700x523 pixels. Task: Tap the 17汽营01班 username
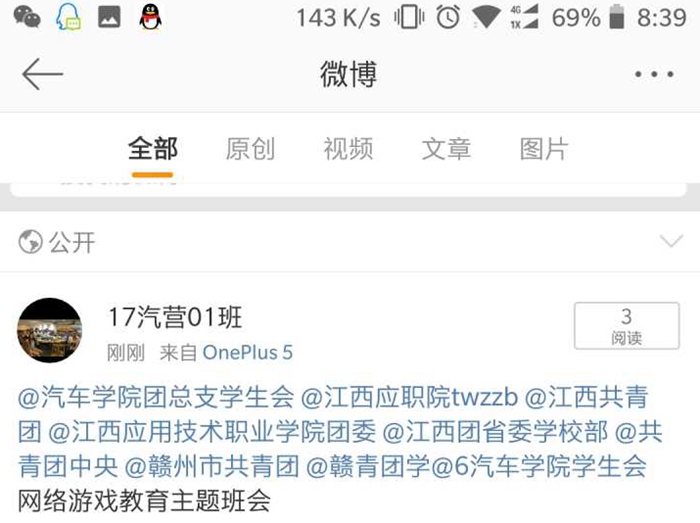[175, 317]
